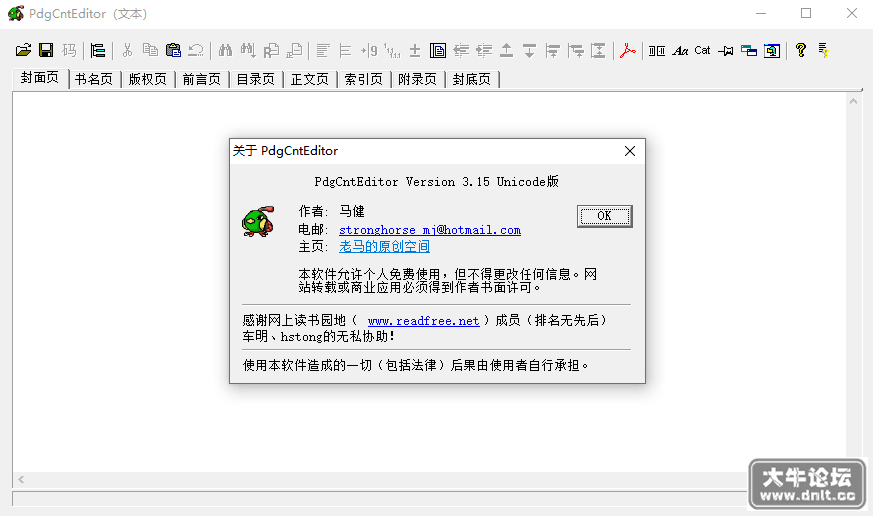Click the 码 encoding toolbar icon
Image resolution: width=873 pixels, height=516 pixels.
point(69,50)
